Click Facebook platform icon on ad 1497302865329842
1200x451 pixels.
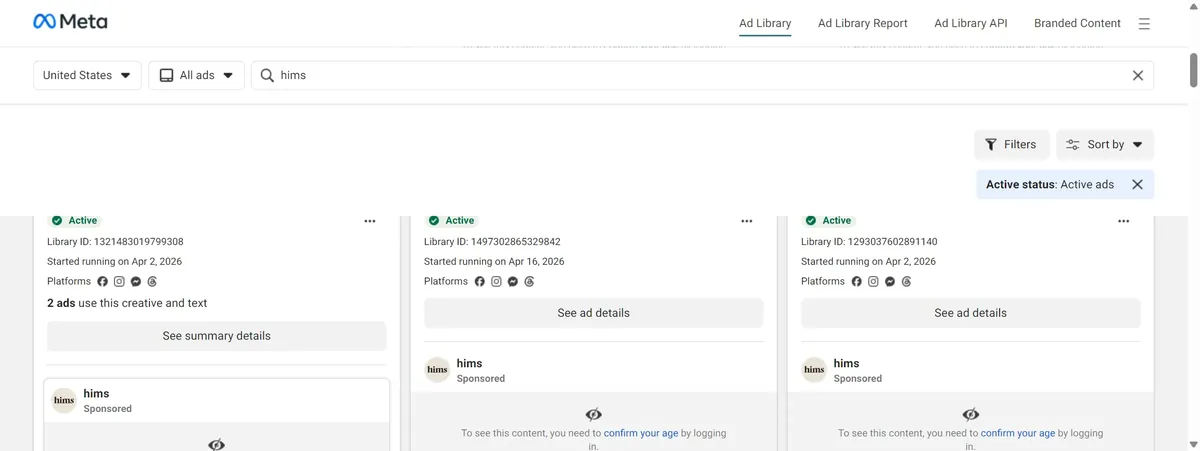(x=480, y=282)
